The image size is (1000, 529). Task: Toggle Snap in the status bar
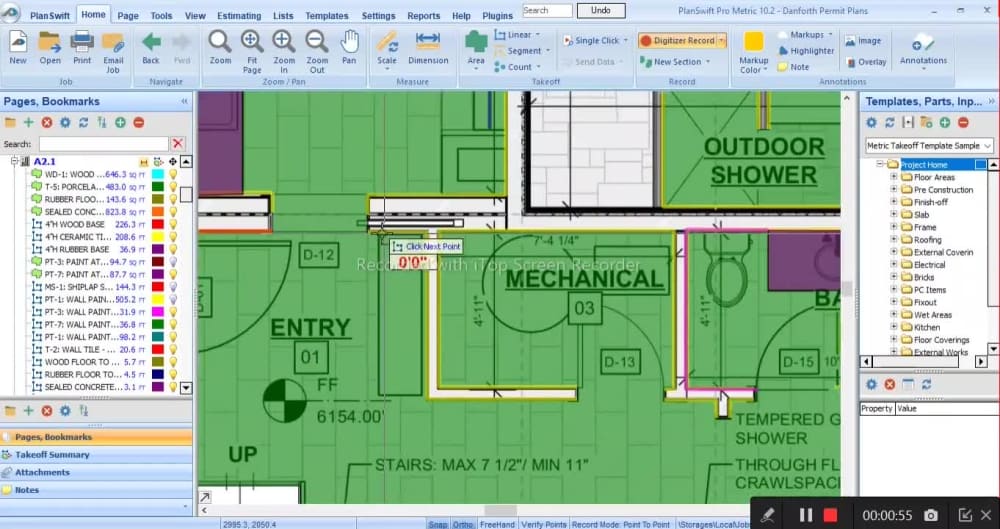click(438, 524)
